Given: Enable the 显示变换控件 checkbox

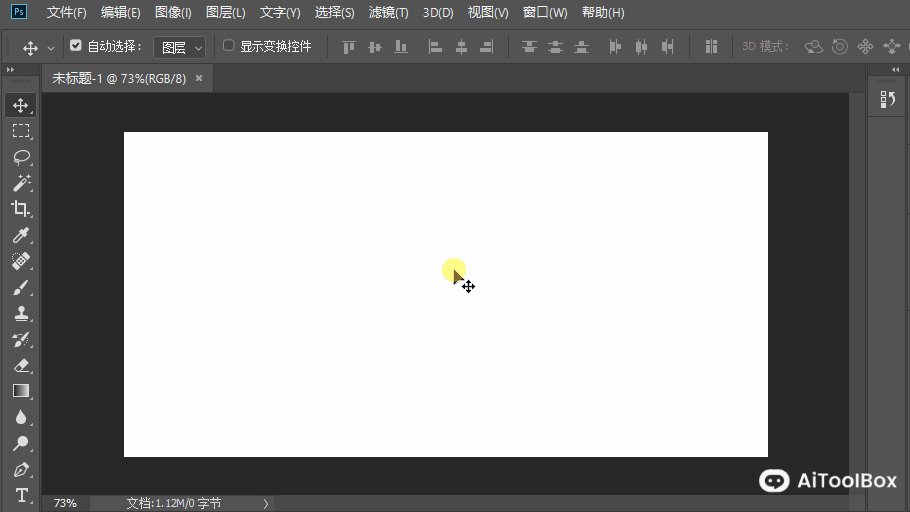Looking at the screenshot, I should [x=229, y=45].
